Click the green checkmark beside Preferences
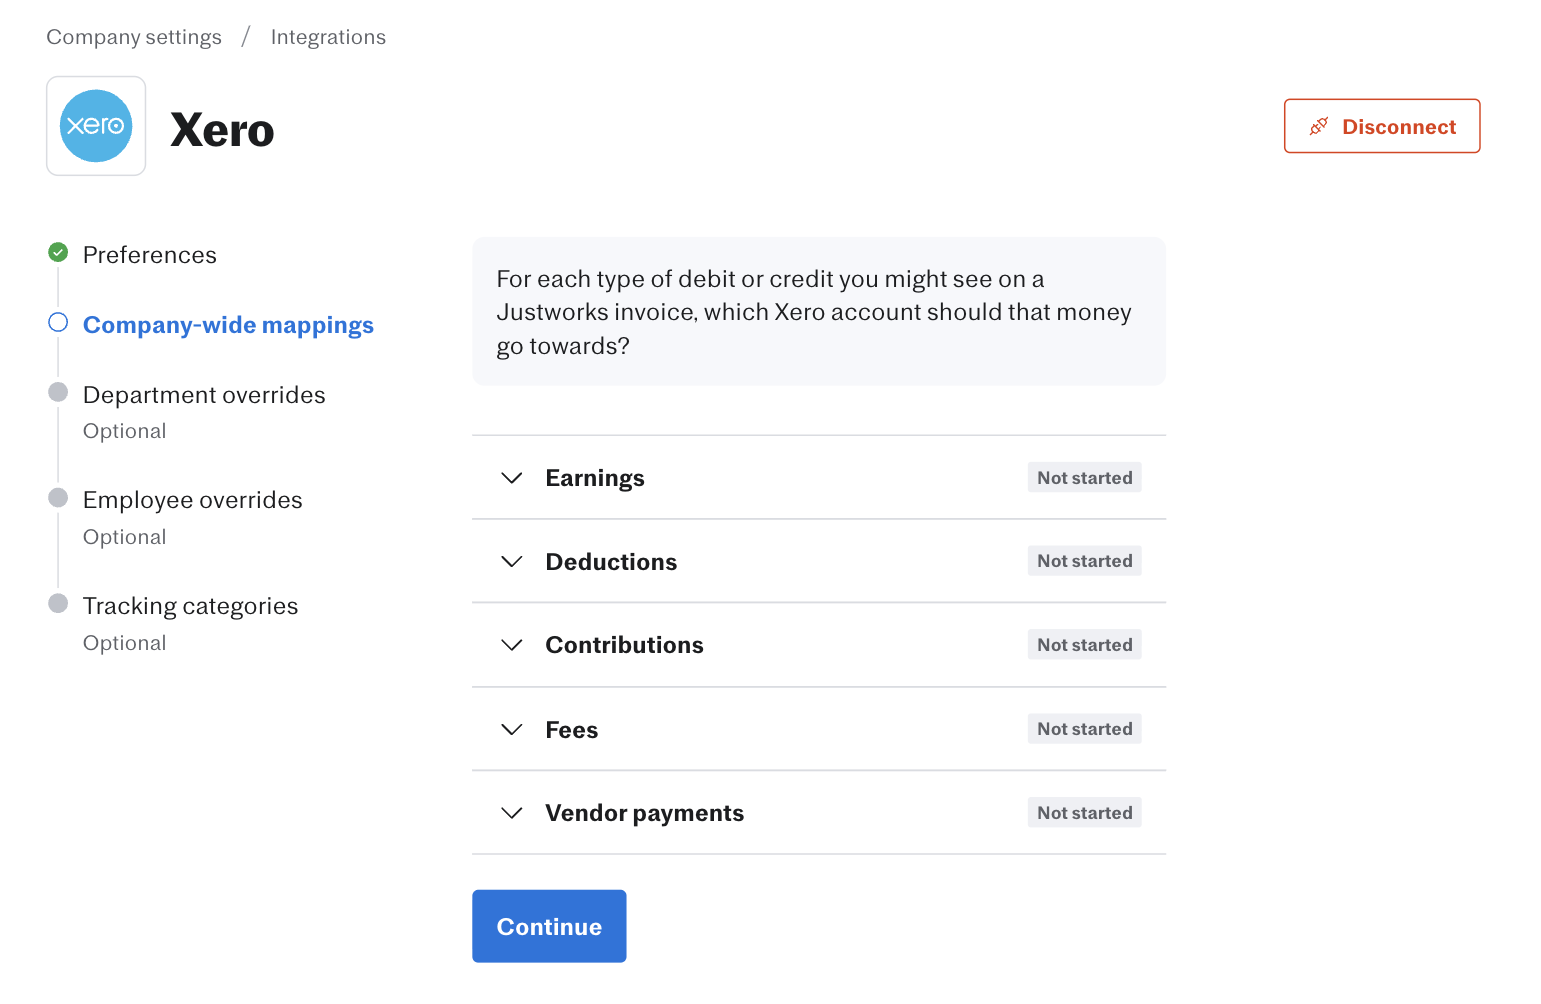The width and height of the screenshot is (1541, 1004). tap(58, 252)
